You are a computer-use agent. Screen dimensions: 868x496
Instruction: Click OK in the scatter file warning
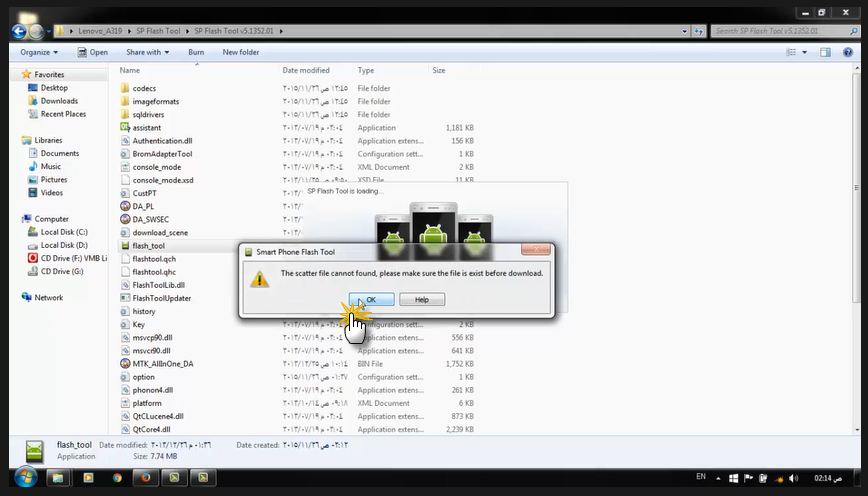point(371,299)
